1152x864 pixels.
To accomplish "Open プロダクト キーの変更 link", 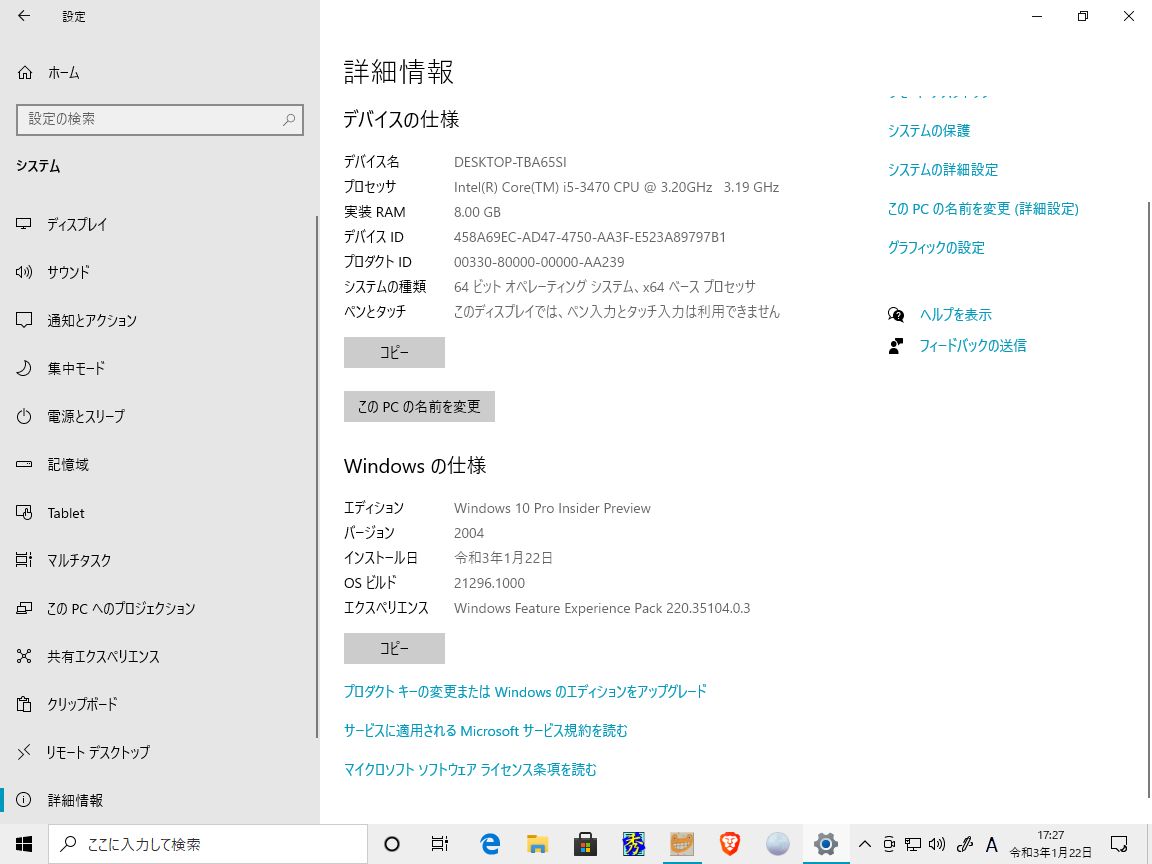I will (525, 691).
